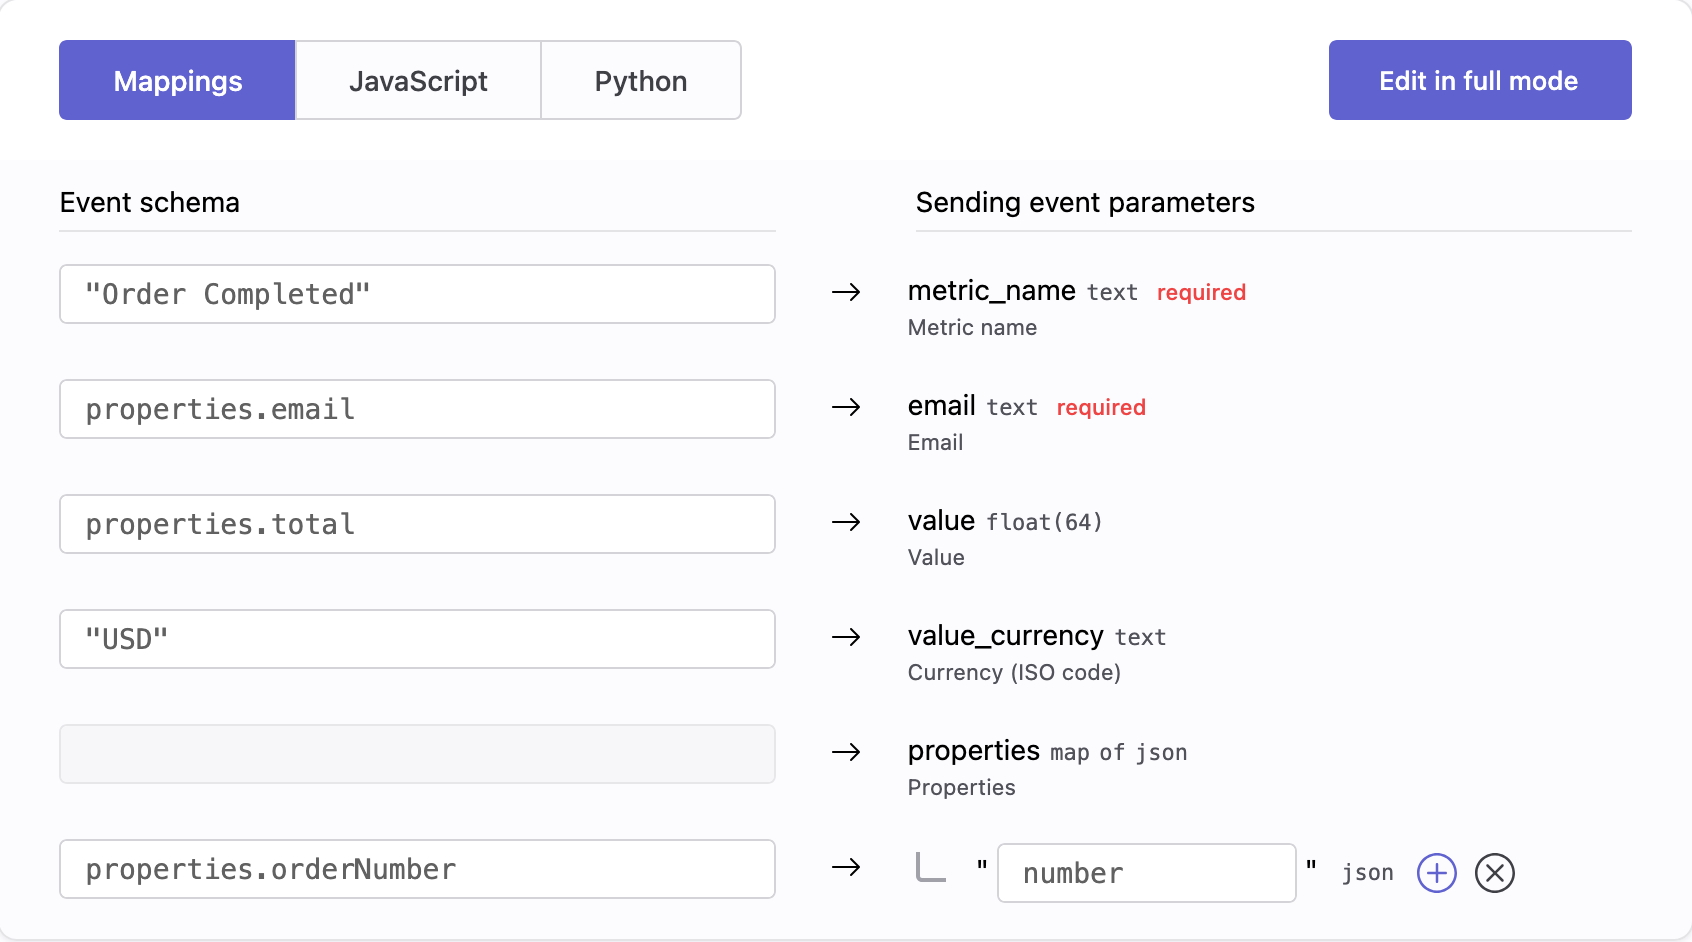Screen dimensions: 1692x942
Task: Click the arrow beside properties.orderNumber field
Action: click(x=846, y=867)
